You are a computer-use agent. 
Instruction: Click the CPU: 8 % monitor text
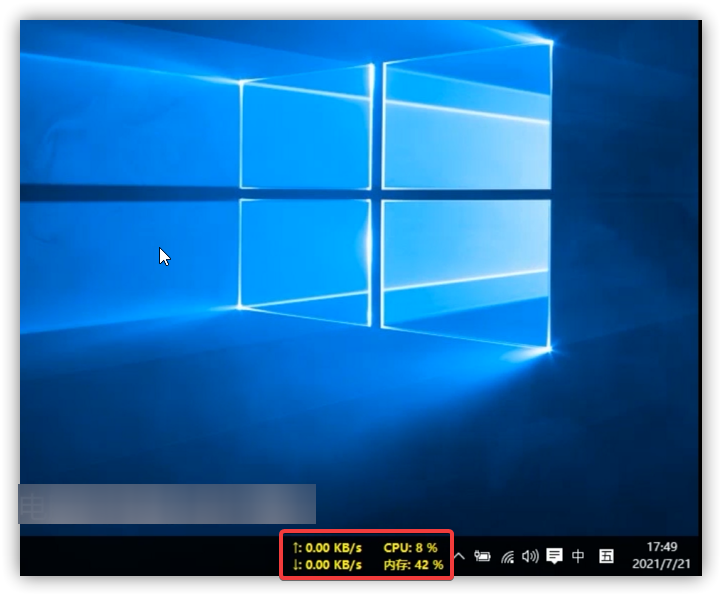pos(410,548)
